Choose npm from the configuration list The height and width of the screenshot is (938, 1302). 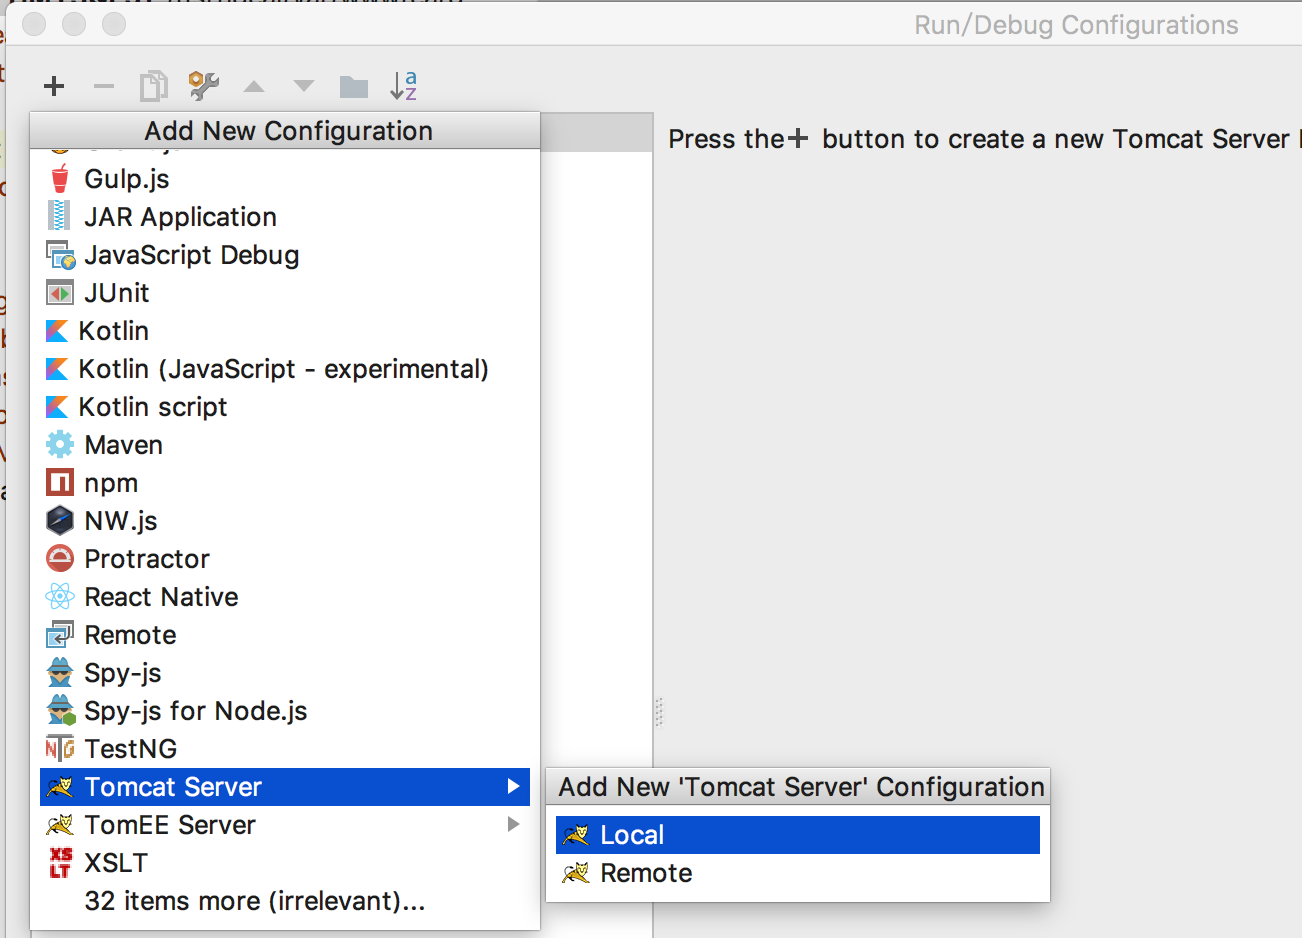(285, 483)
